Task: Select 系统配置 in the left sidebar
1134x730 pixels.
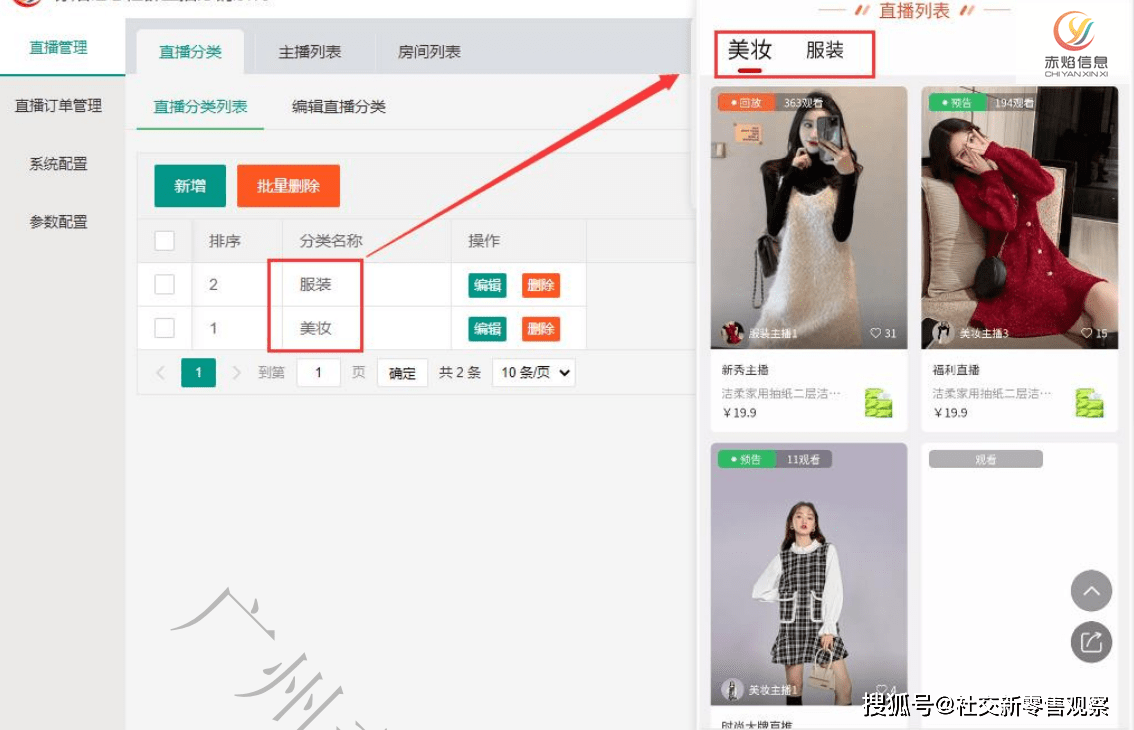Action: click(59, 164)
